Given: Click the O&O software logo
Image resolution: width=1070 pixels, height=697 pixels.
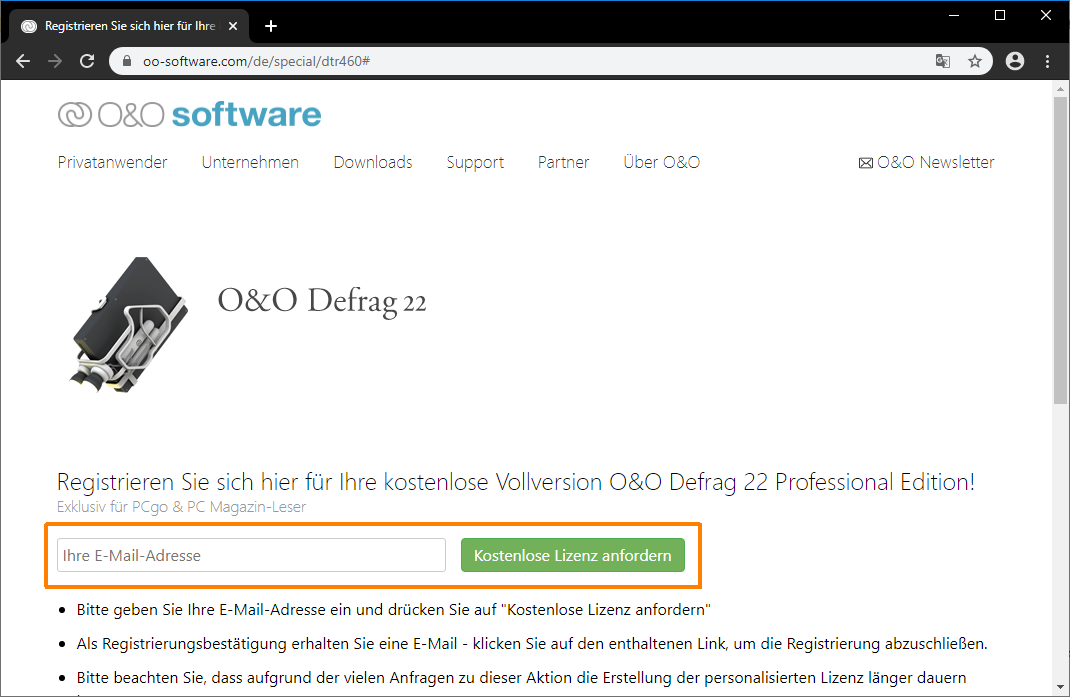Looking at the screenshot, I should (x=189, y=115).
